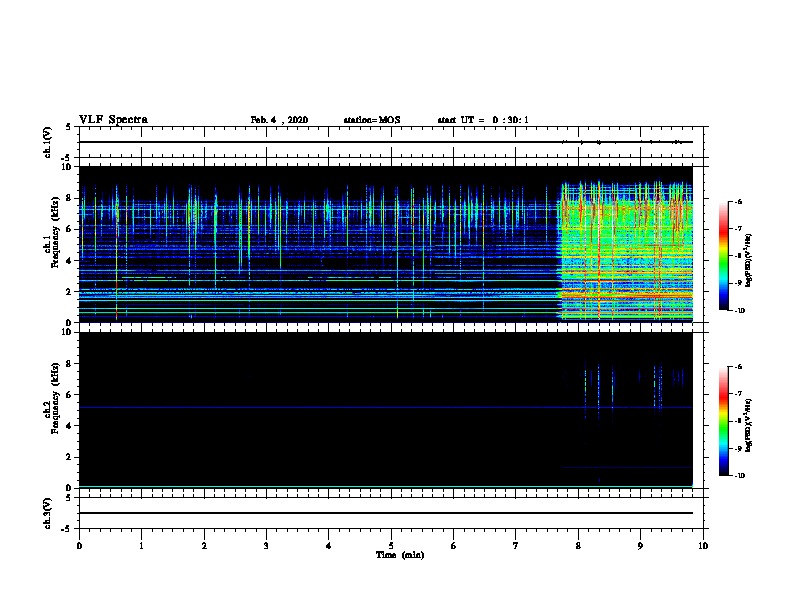Click time axis tick label "5"
The height and width of the screenshot is (612, 792).
391,545
